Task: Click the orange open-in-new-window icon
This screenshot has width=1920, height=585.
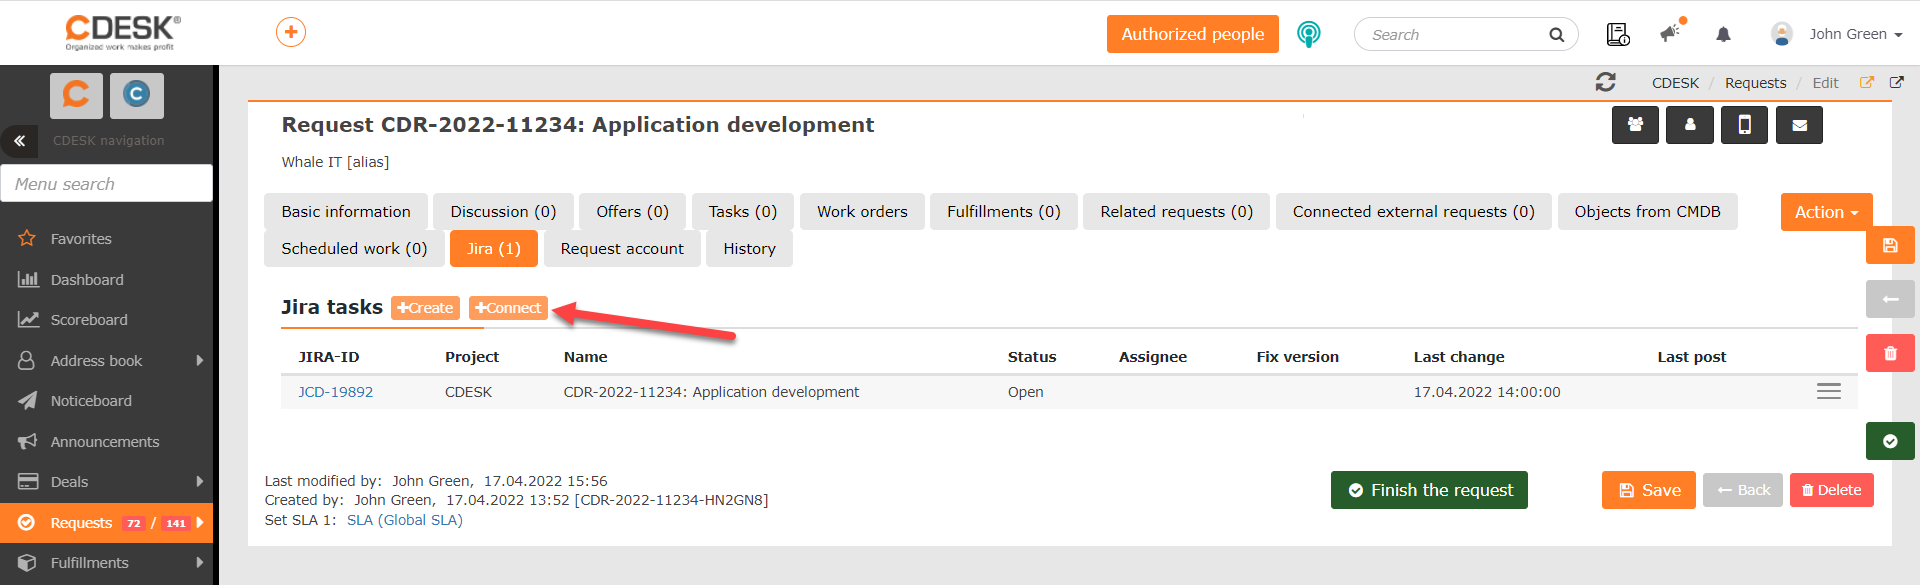Action: point(1866,82)
